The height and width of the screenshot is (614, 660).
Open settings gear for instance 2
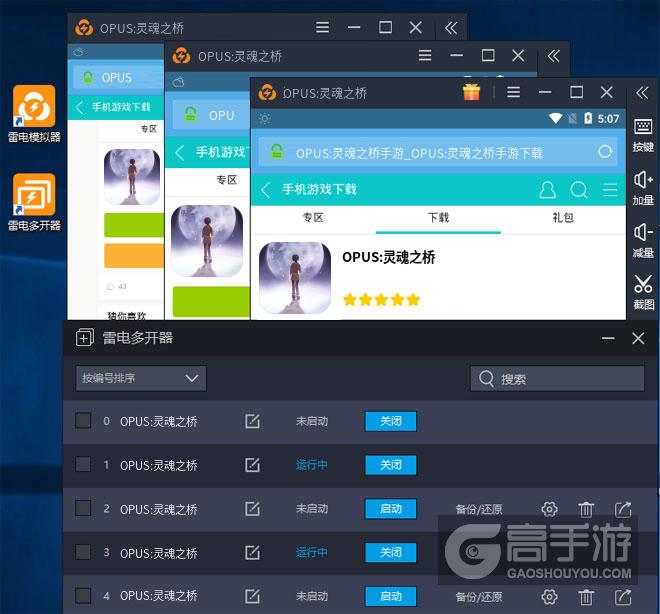pos(549,509)
